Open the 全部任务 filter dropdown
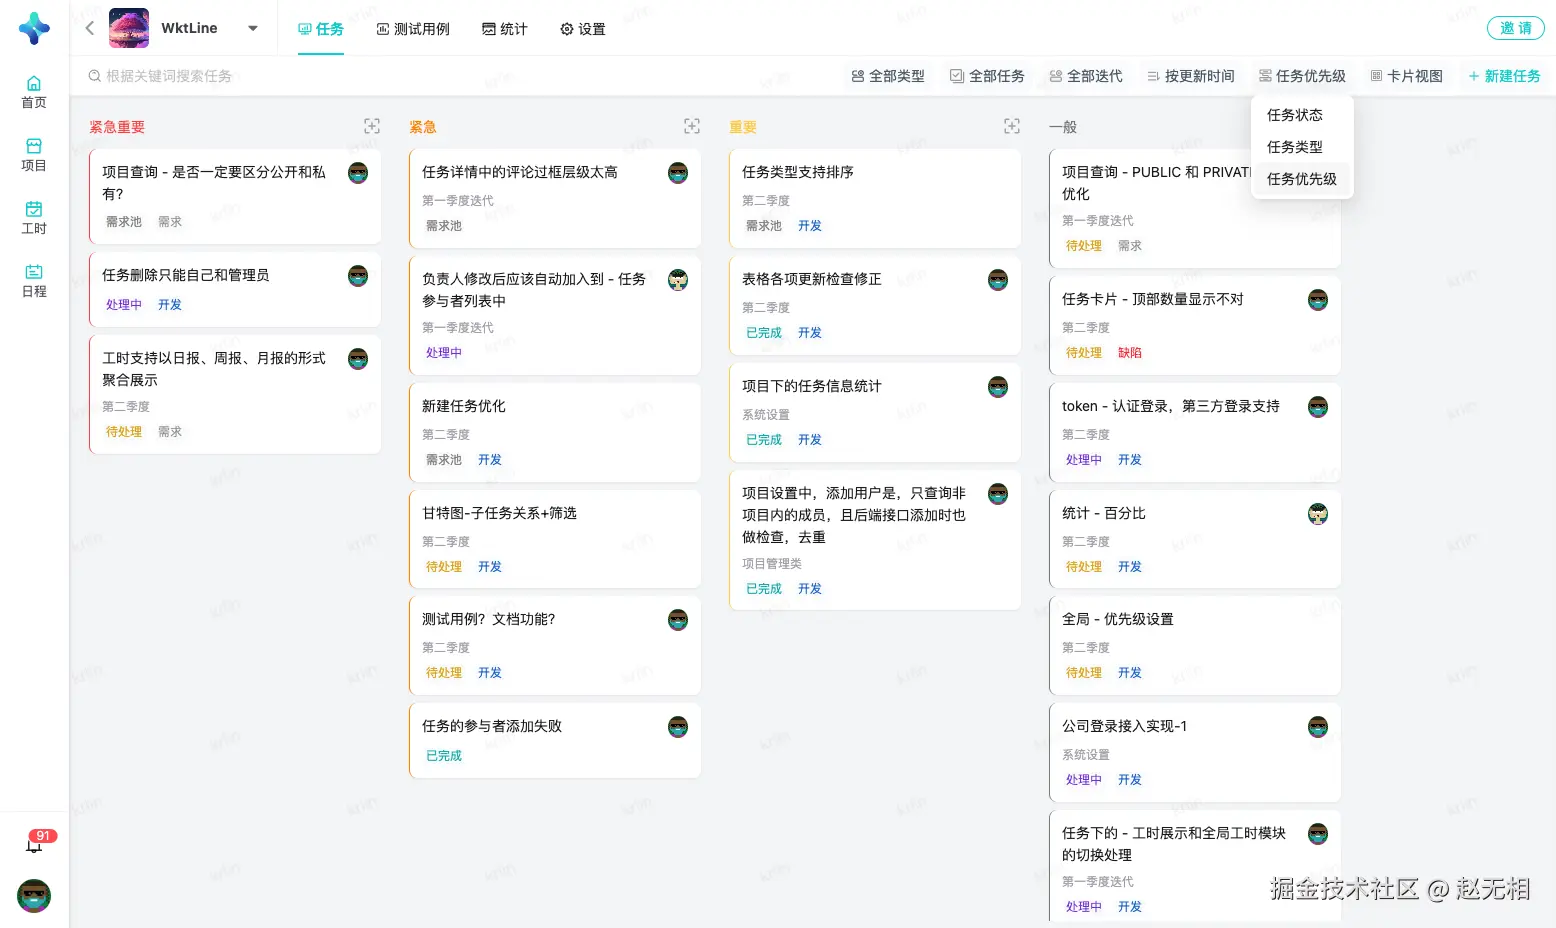1556x928 pixels. coord(987,76)
